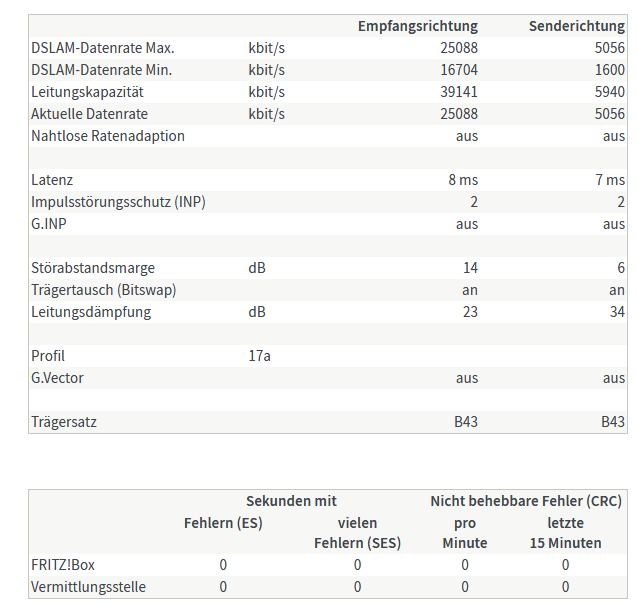The image size is (637, 605).
Task: Click the Impulsstörungsschutz (INP) label
Action: pyautogui.click(x=119, y=202)
